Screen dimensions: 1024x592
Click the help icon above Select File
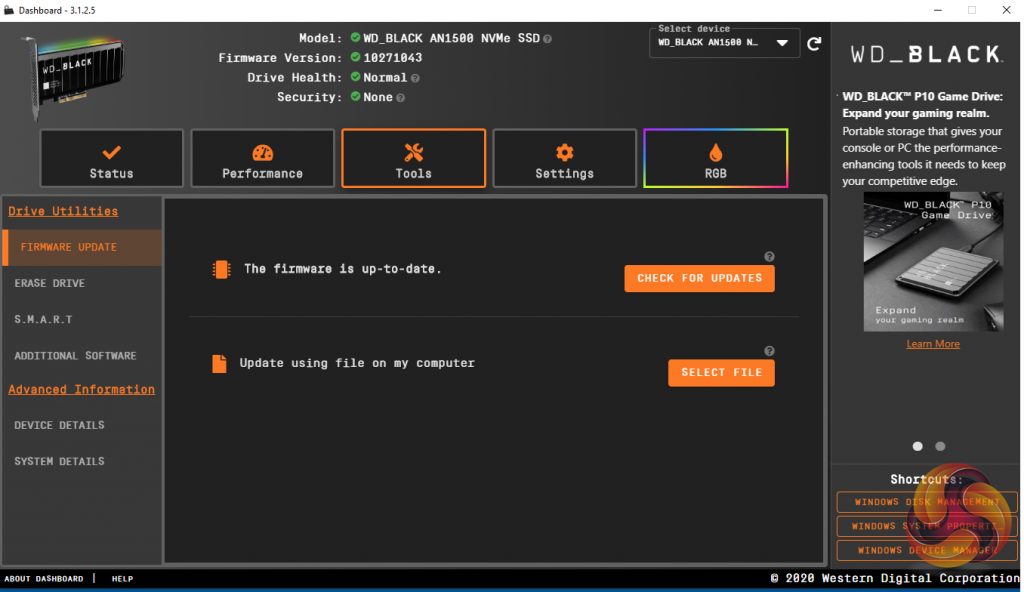769,351
